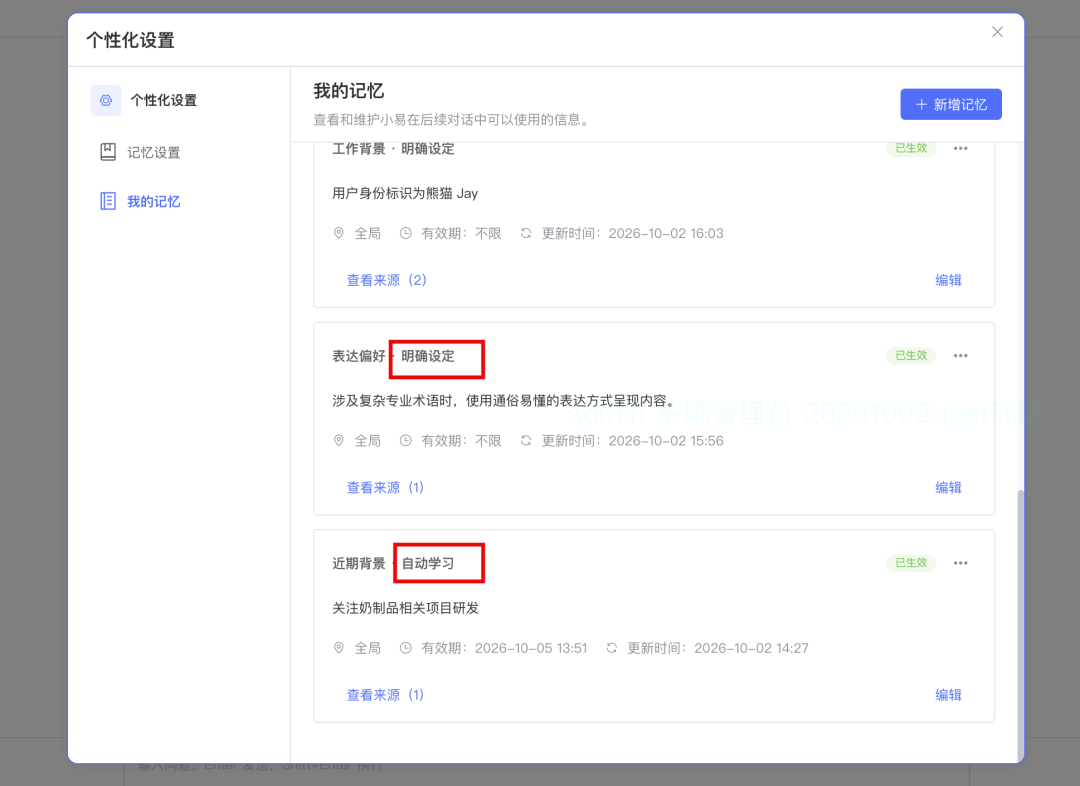Click the clock icon in 工作背景 card
Viewport: 1080px width, 786px height.
pos(406,233)
